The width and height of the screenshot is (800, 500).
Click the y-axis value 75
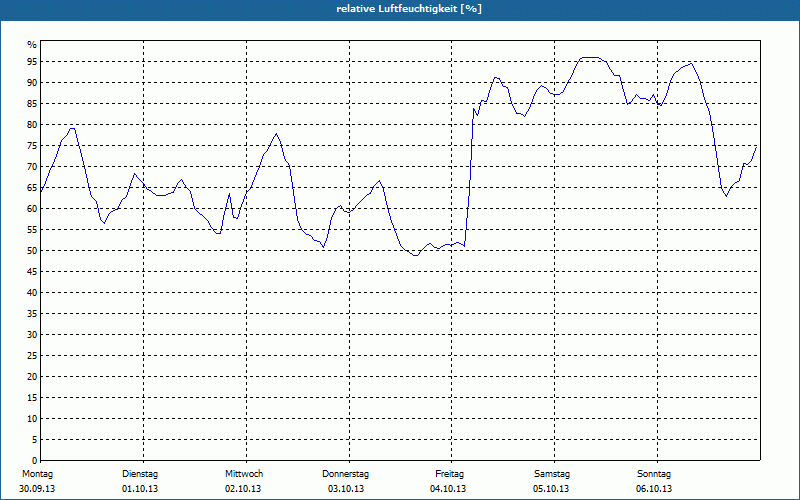coord(32,145)
